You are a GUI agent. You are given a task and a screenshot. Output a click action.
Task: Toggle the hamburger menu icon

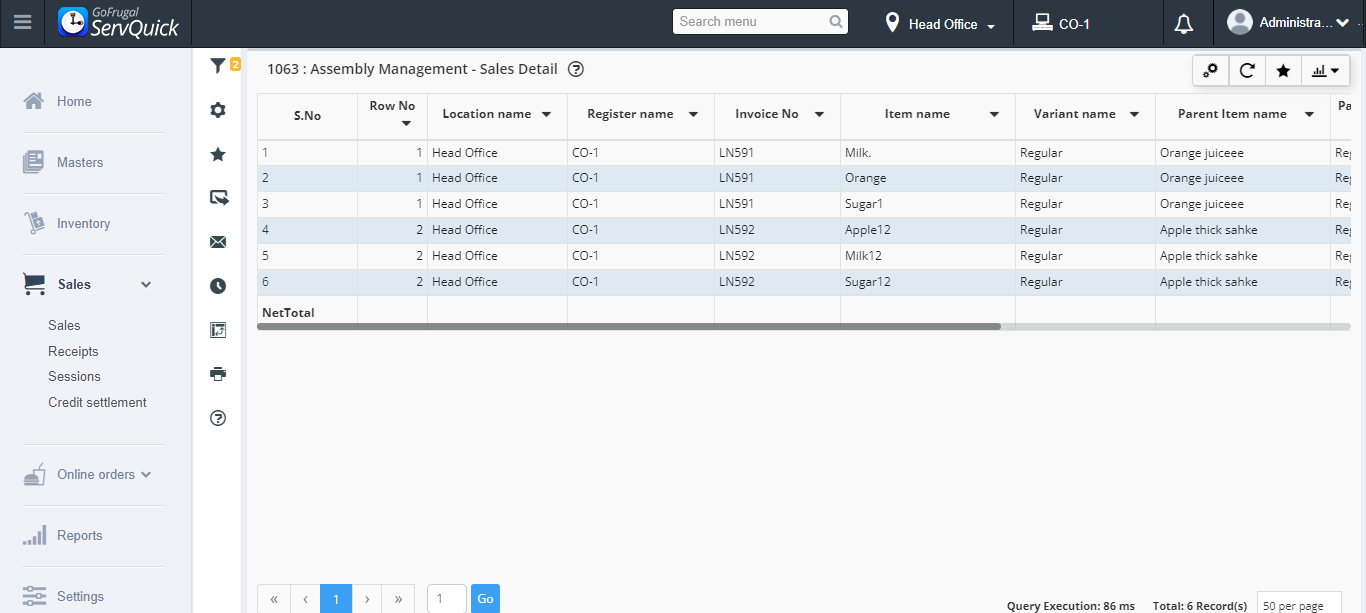22,22
